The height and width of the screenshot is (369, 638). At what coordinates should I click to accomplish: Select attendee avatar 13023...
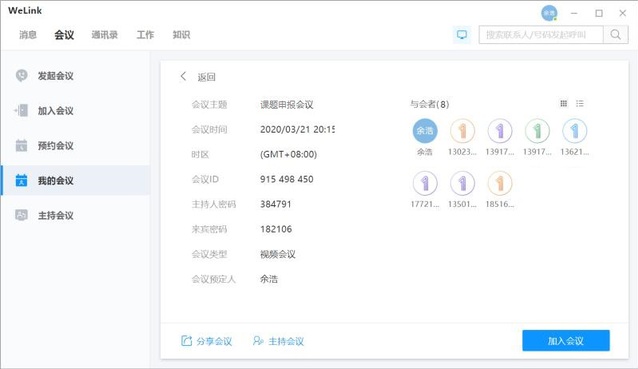pos(462,131)
